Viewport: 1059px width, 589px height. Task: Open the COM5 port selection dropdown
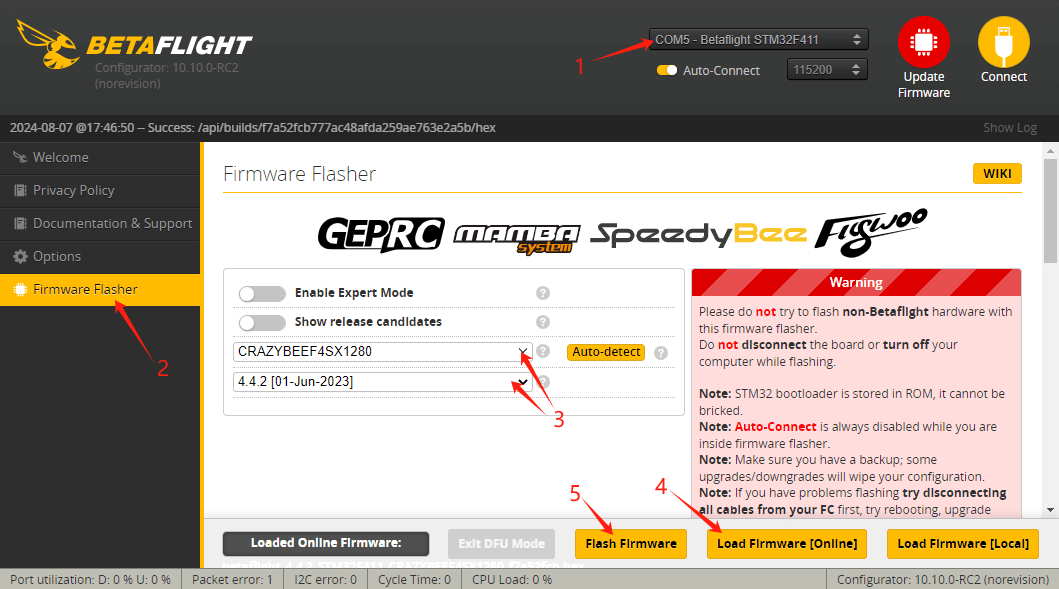[x=758, y=39]
